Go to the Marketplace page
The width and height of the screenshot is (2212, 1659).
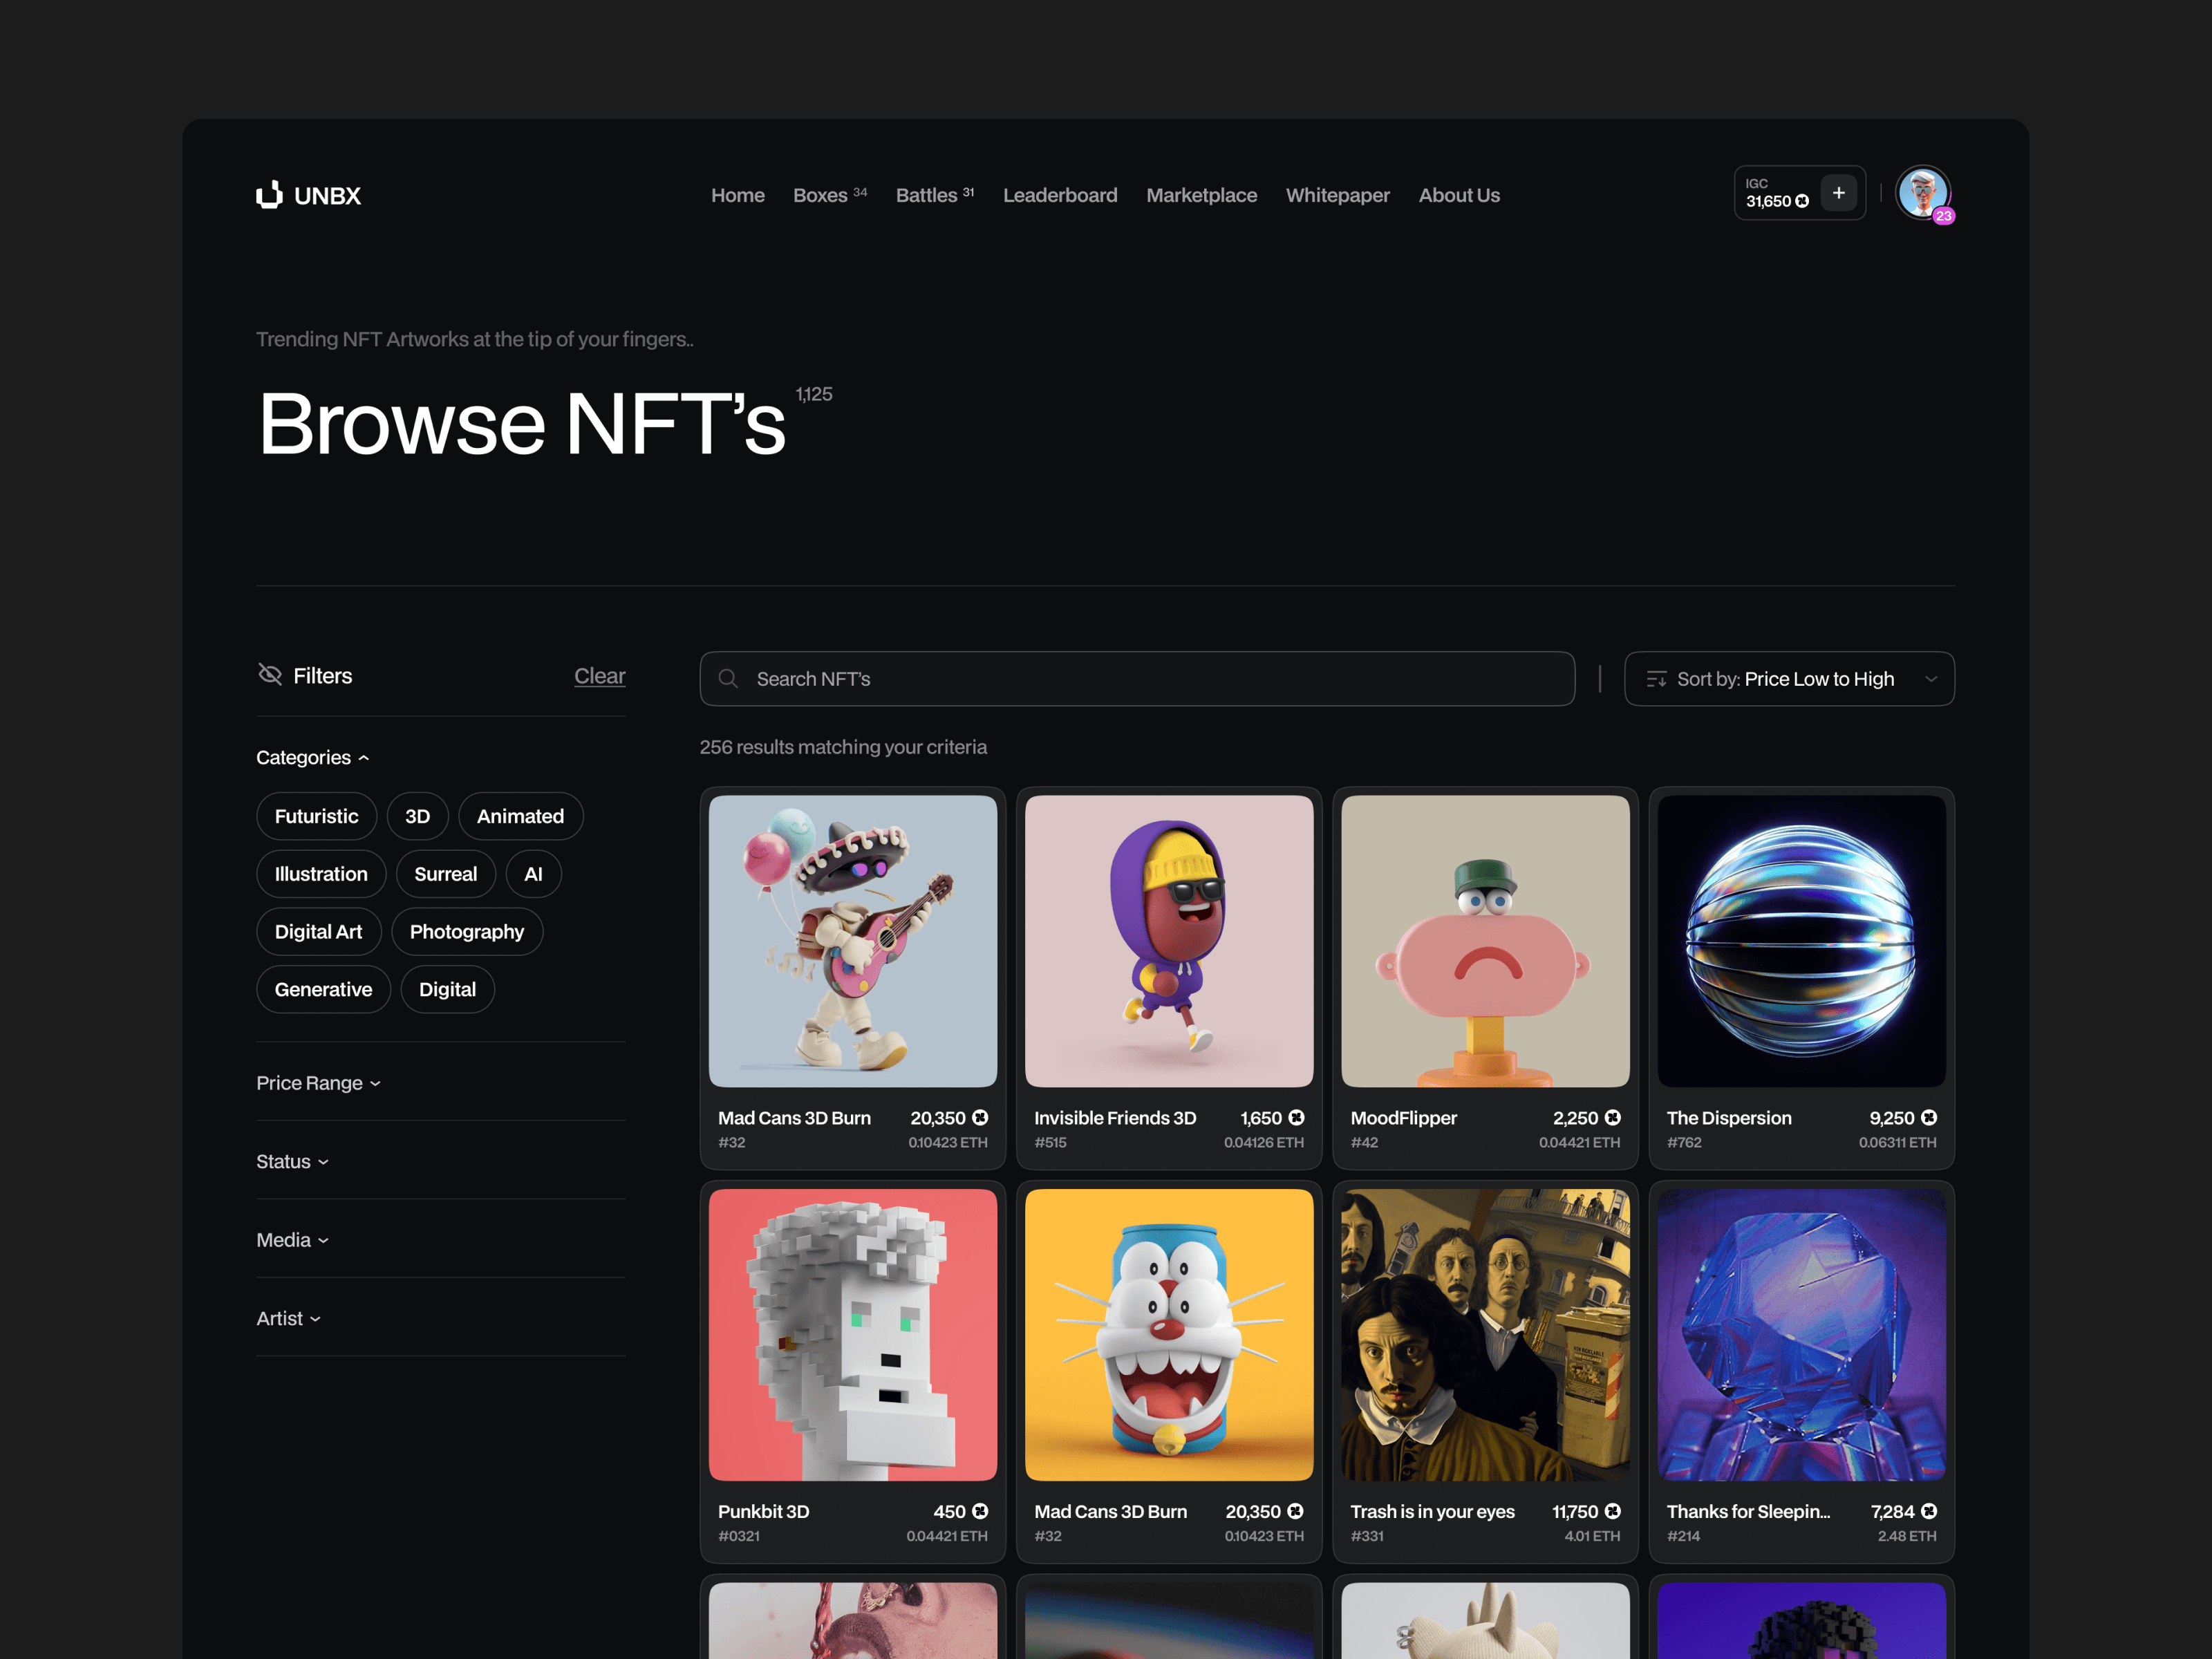1201,195
